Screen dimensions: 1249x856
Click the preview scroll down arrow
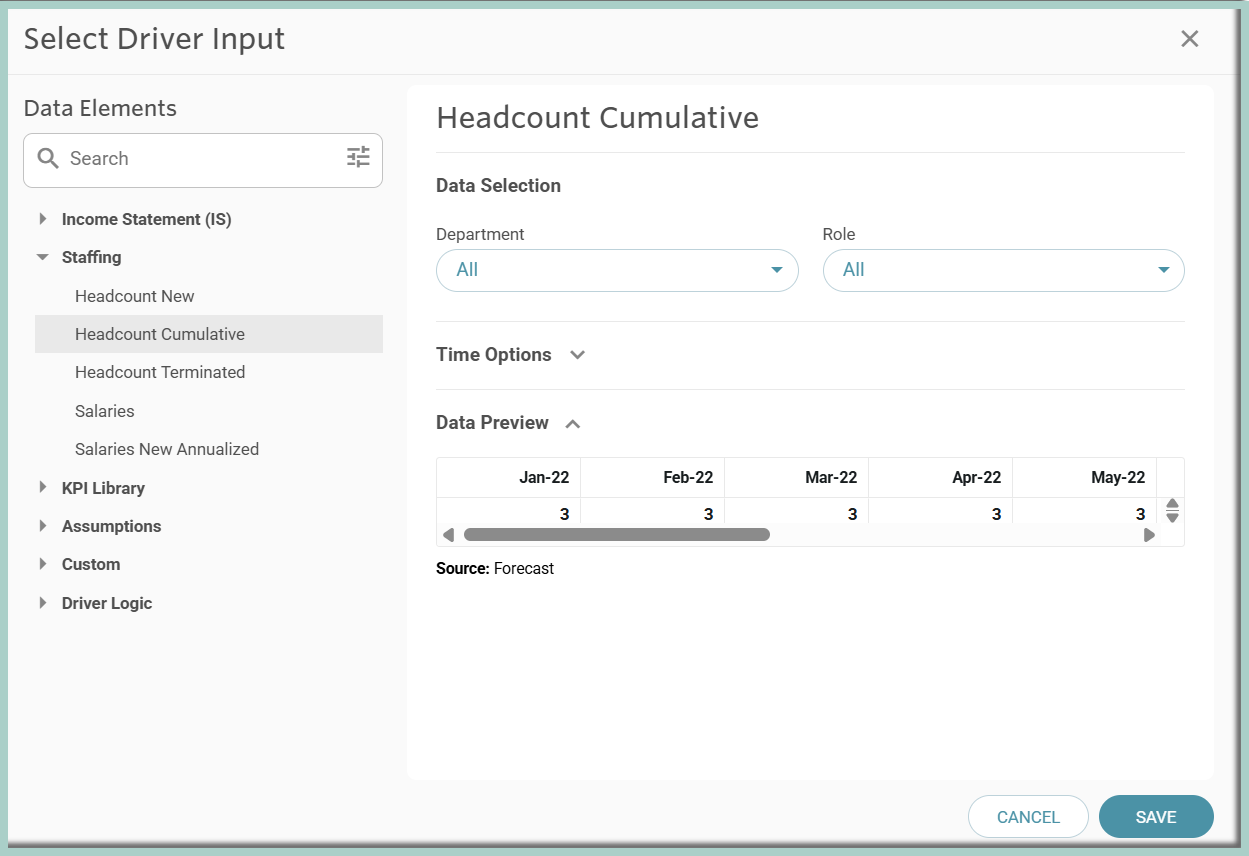pyautogui.click(x=1172, y=517)
